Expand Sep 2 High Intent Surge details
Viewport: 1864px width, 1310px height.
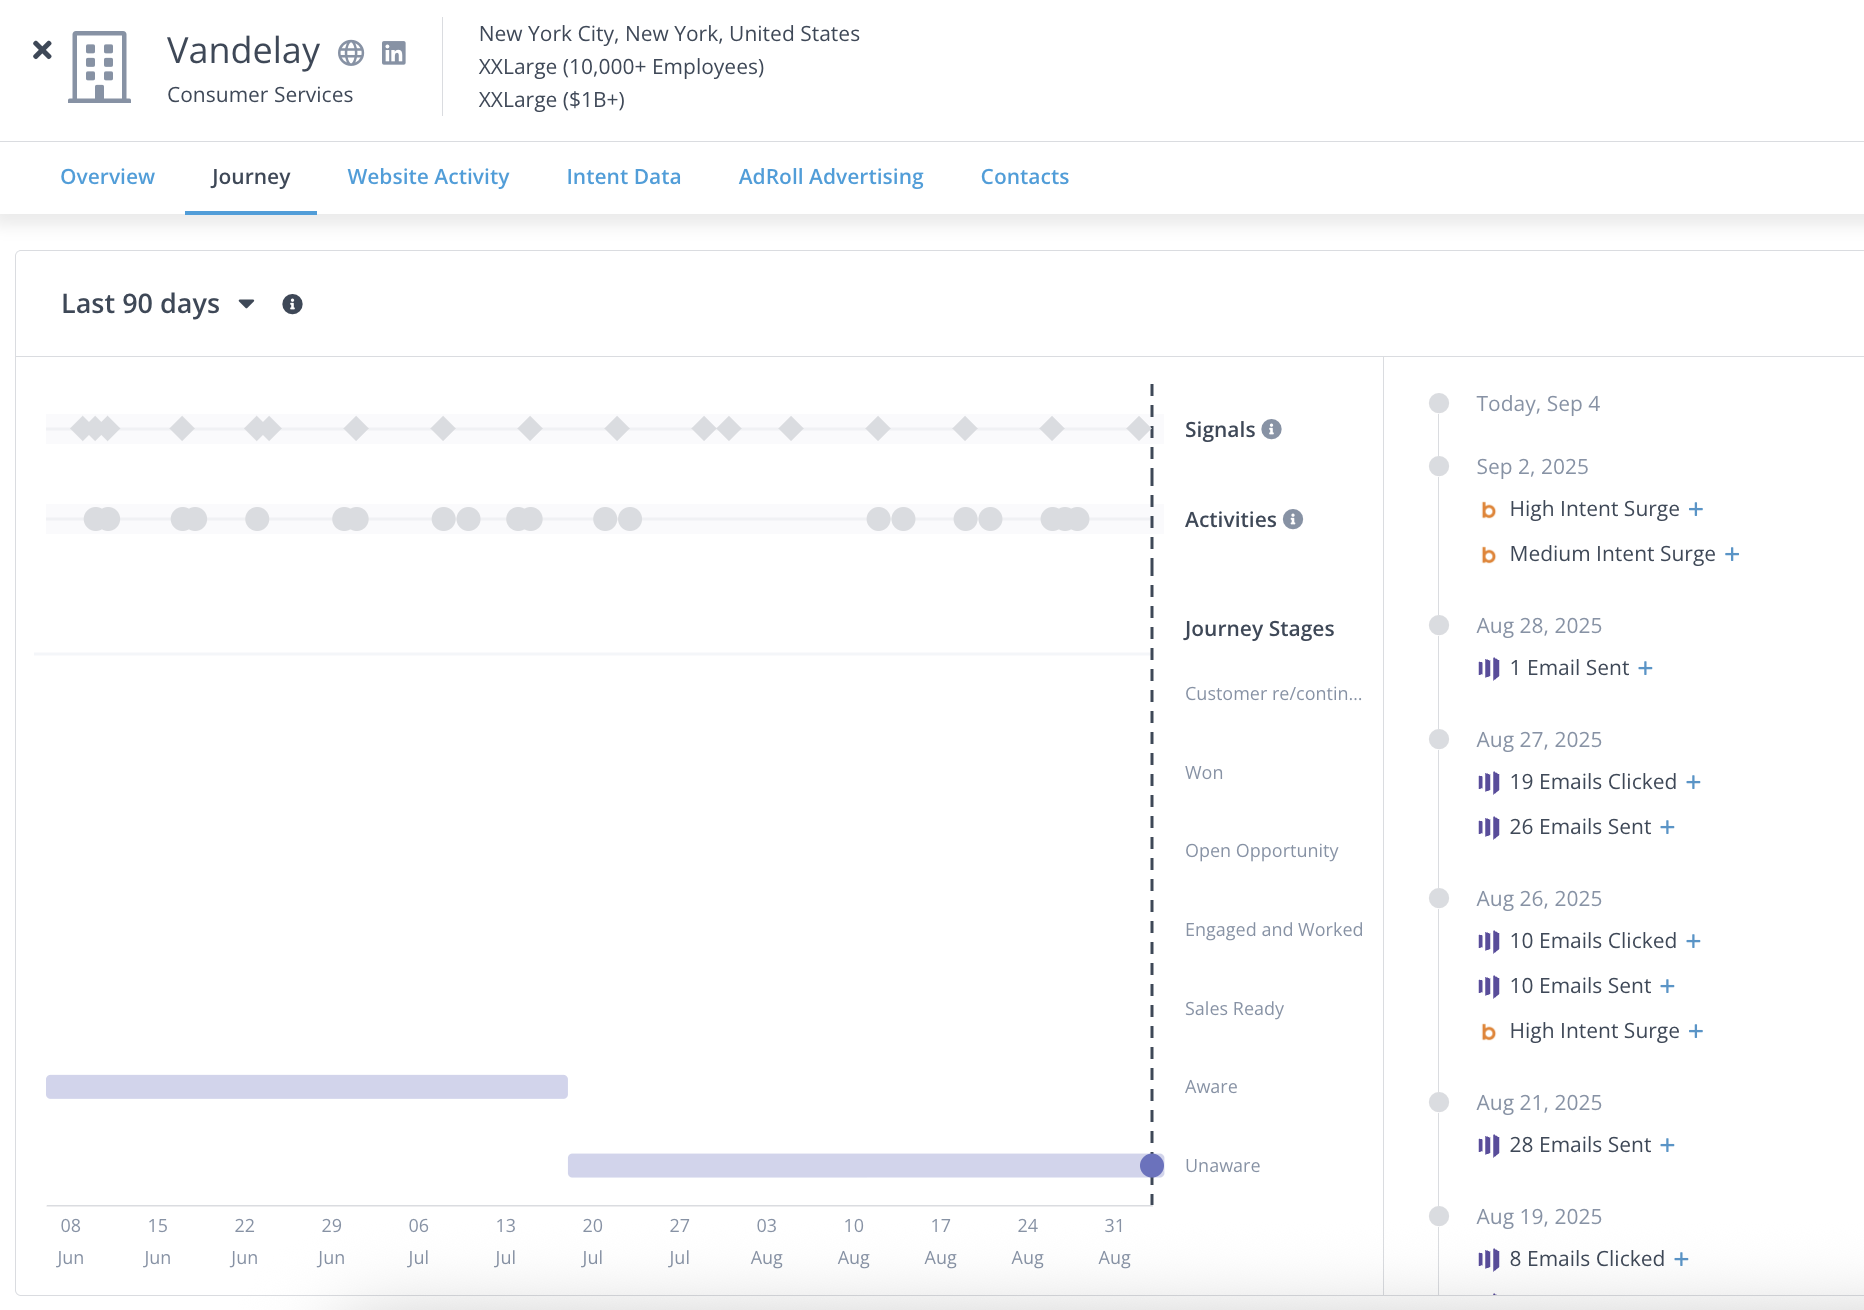click(1696, 509)
